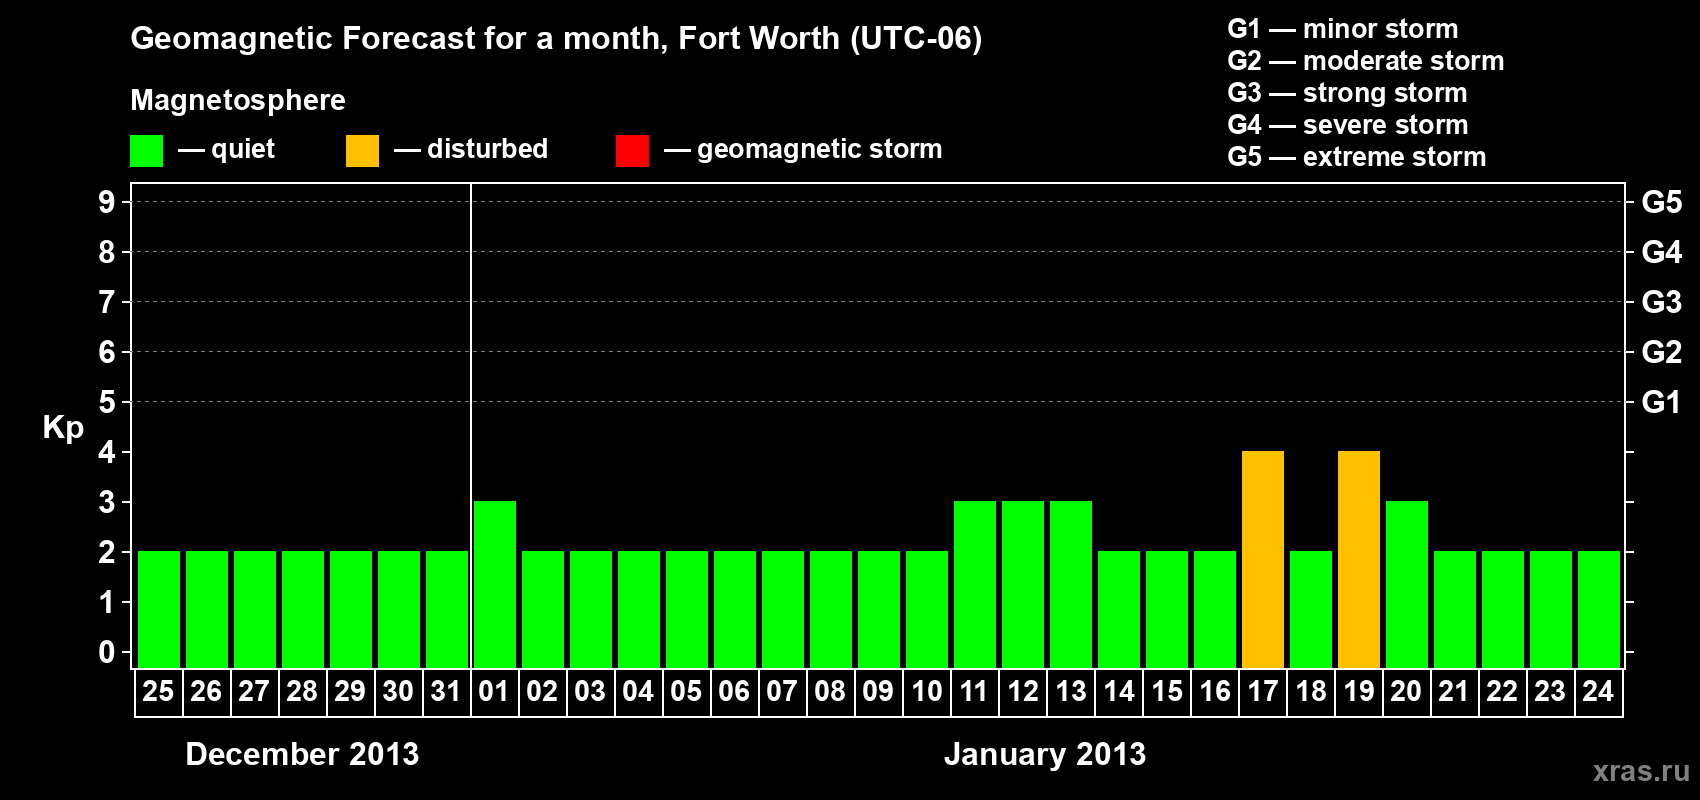Click the date label 19
Image resolution: width=1700 pixels, height=800 pixels.
(x=1359, y=691)
